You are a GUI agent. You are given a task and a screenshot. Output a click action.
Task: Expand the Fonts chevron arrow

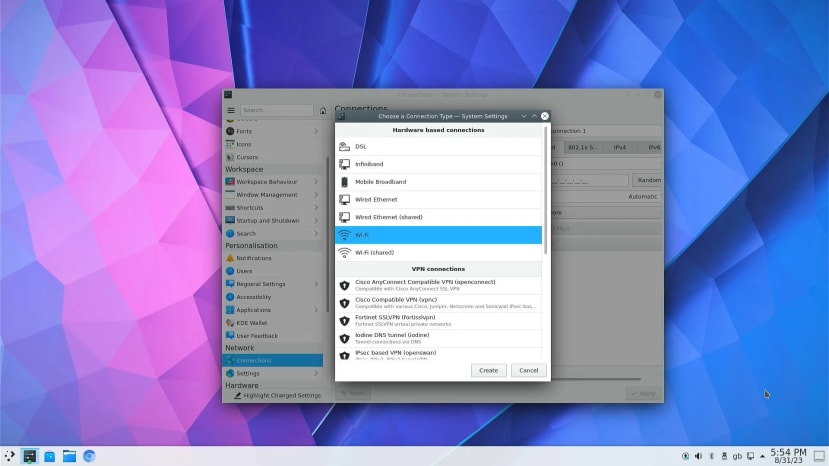316,131
